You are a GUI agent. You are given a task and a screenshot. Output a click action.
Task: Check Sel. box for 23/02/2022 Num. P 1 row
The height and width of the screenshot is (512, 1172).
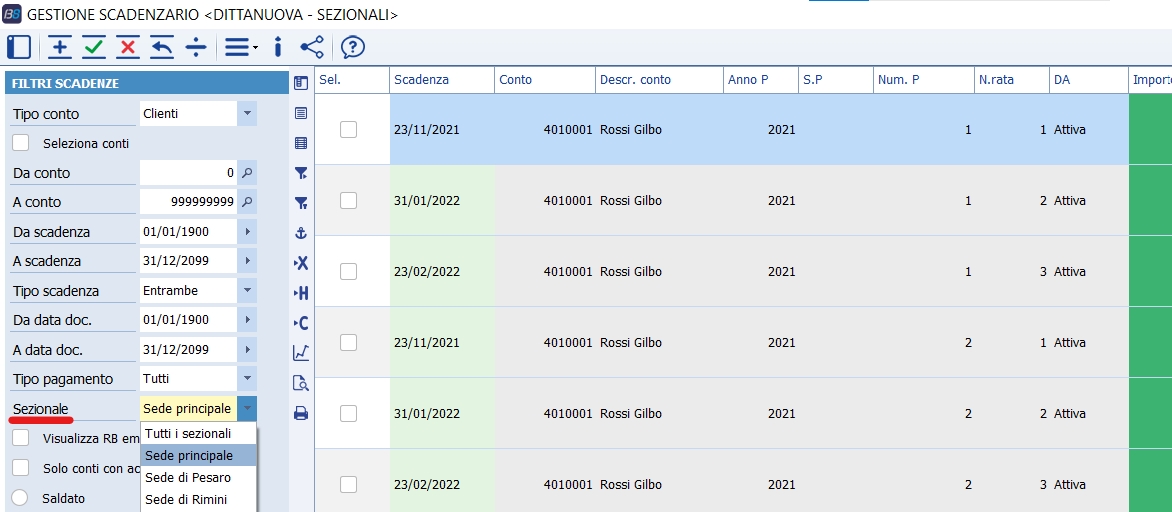348,271
